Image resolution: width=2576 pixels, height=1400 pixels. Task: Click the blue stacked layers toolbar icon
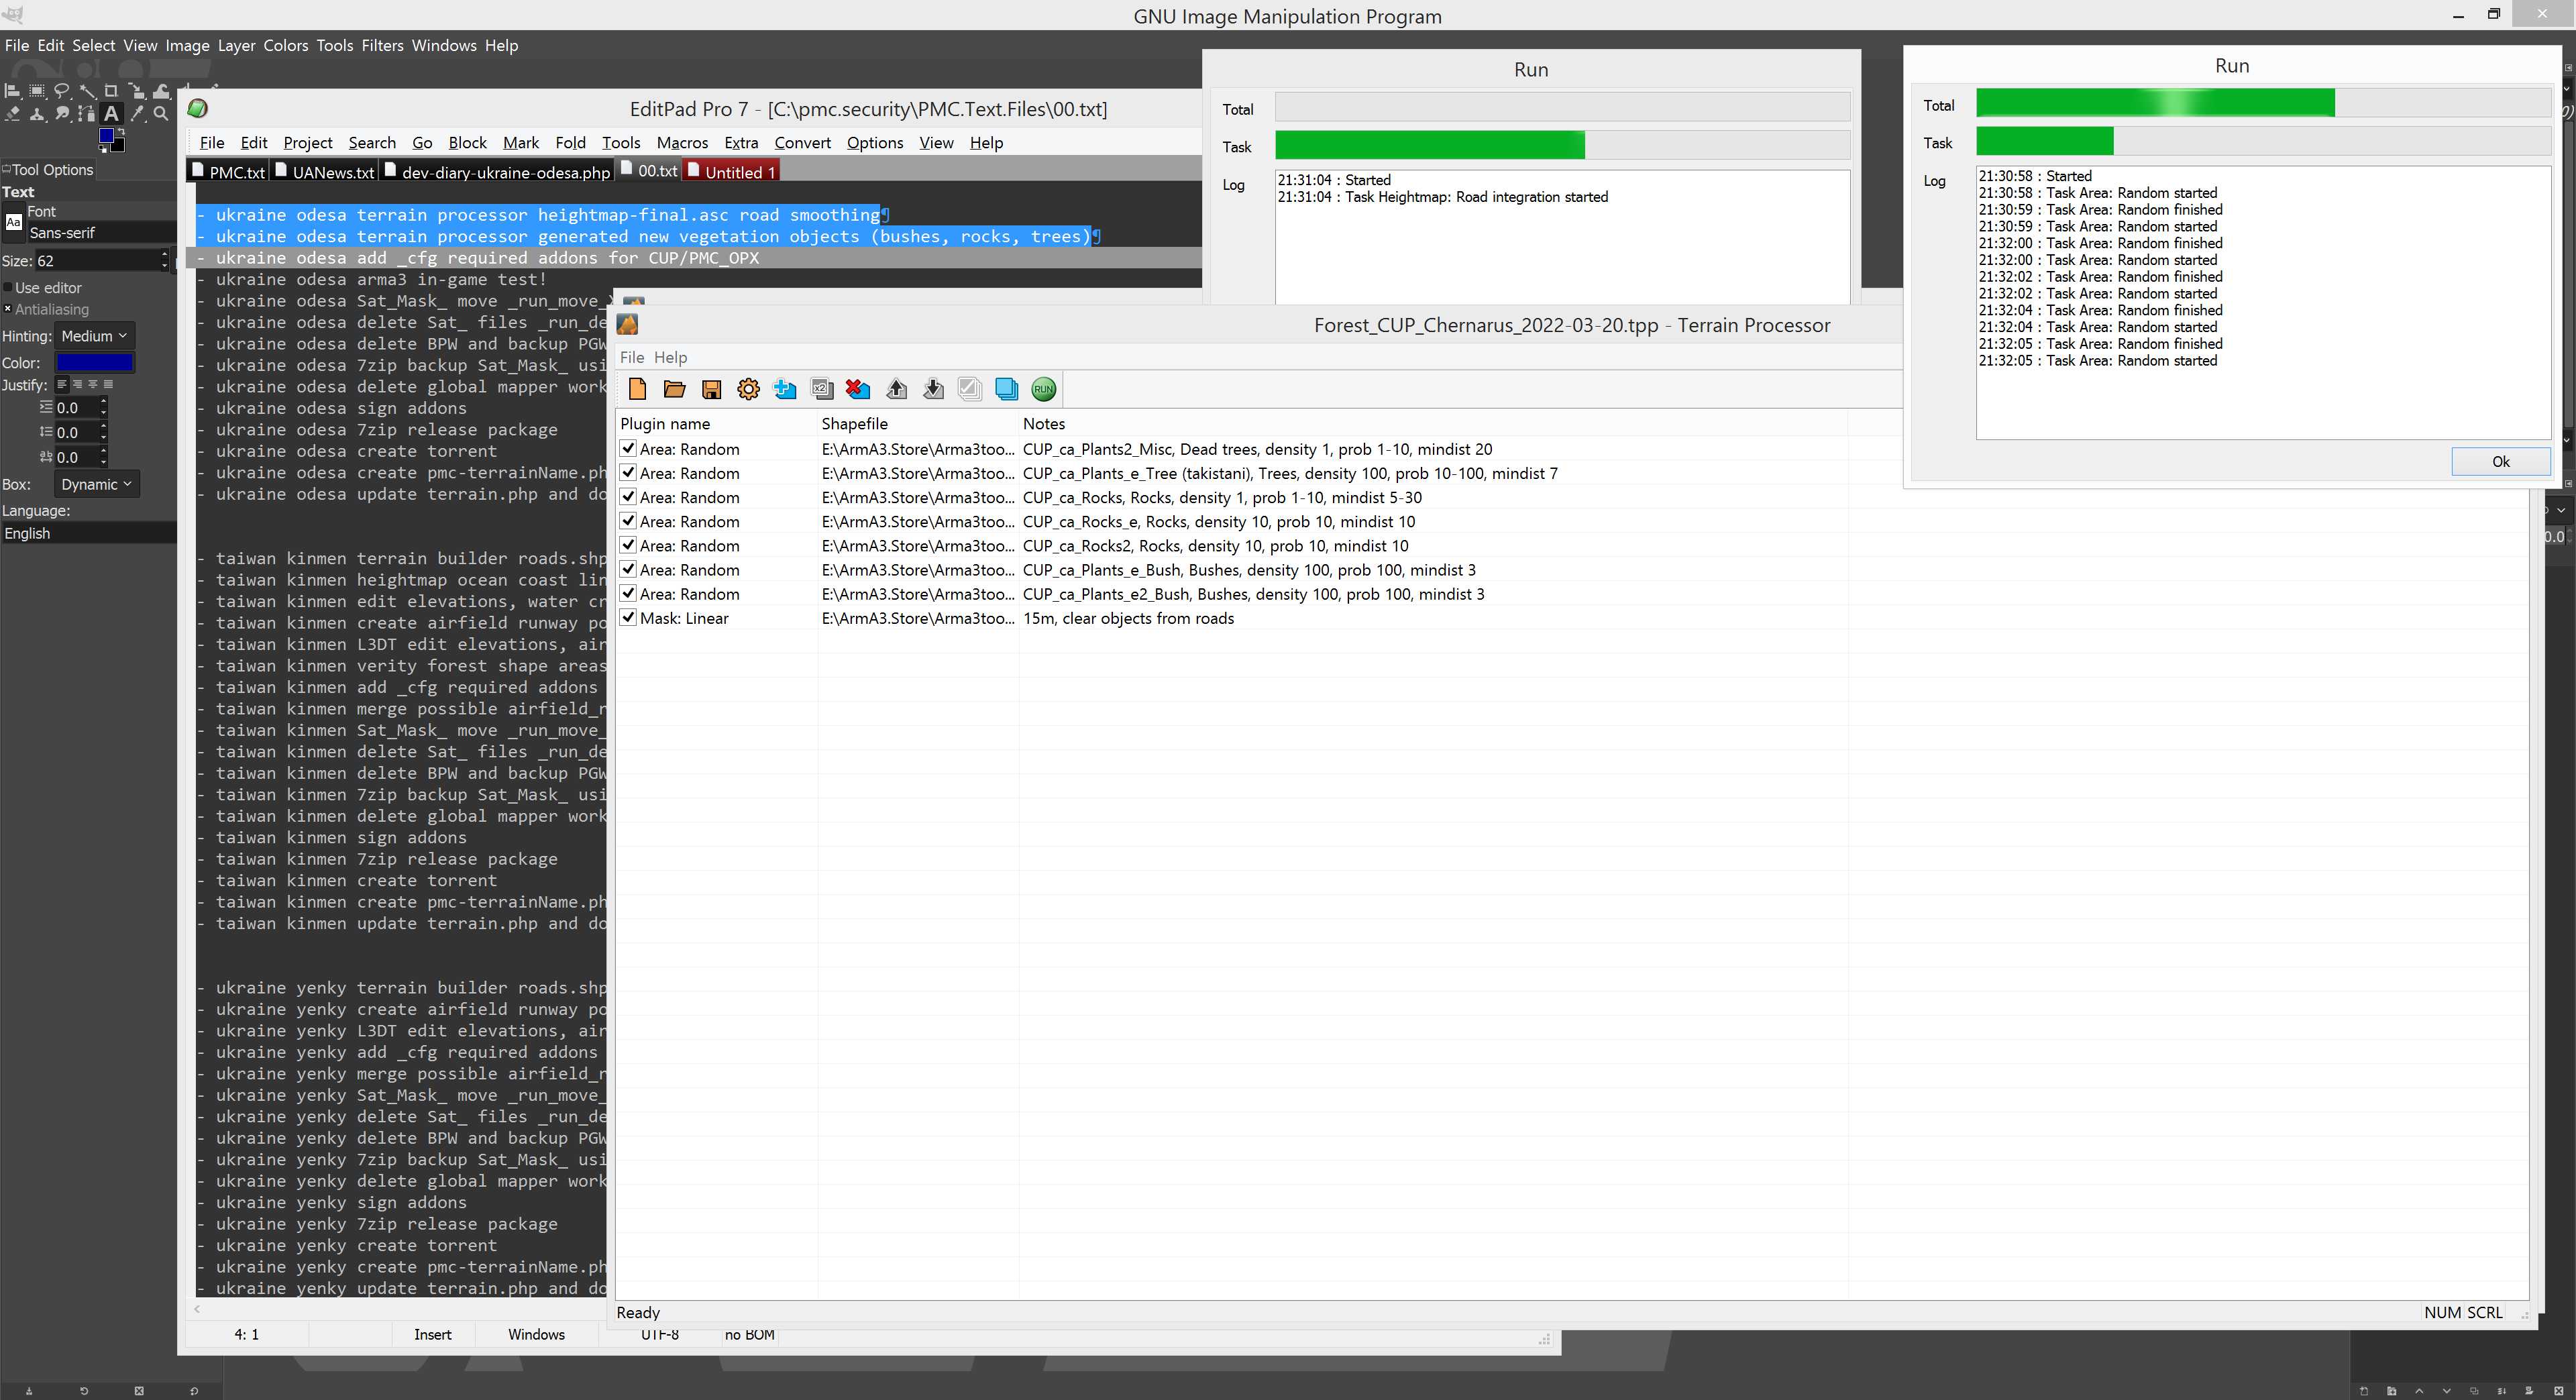[x=1006, y=389]
